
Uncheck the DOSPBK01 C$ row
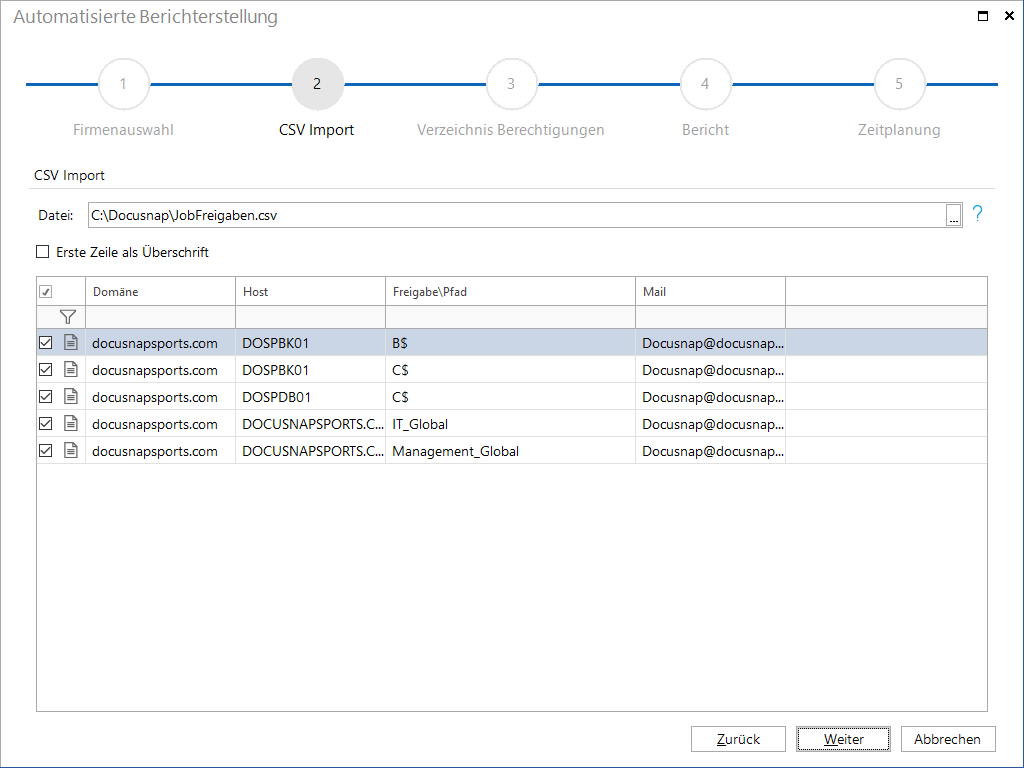tap(46, 370)
